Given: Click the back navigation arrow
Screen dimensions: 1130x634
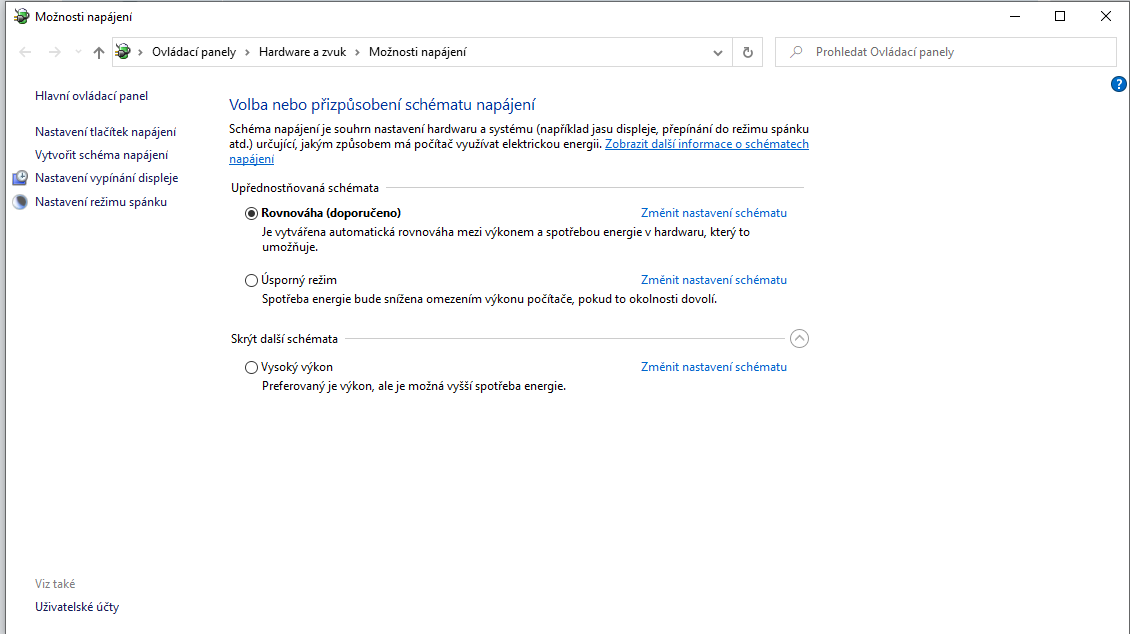Looking at the screenshot, I should [x=25, y=52].
